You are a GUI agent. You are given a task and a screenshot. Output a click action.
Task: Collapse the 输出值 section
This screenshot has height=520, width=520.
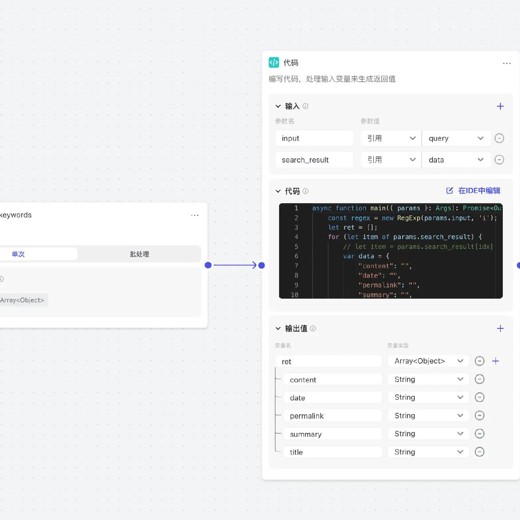pyautogui.click(x=278, y=328)
